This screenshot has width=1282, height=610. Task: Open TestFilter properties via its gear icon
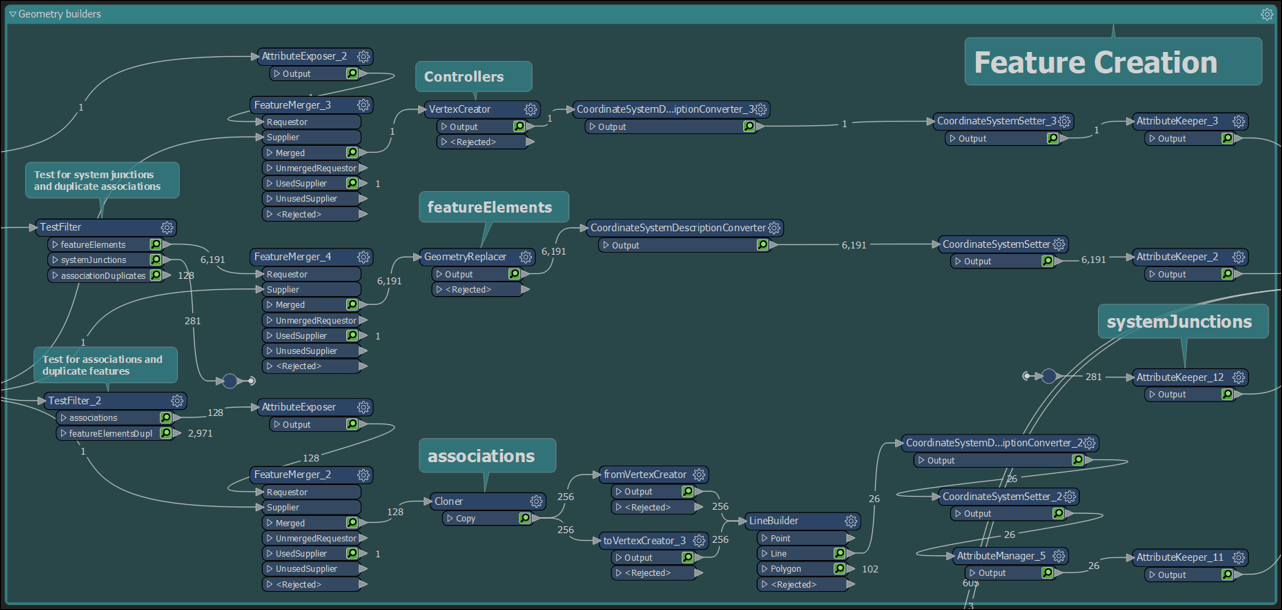click(x=167, y=227)
